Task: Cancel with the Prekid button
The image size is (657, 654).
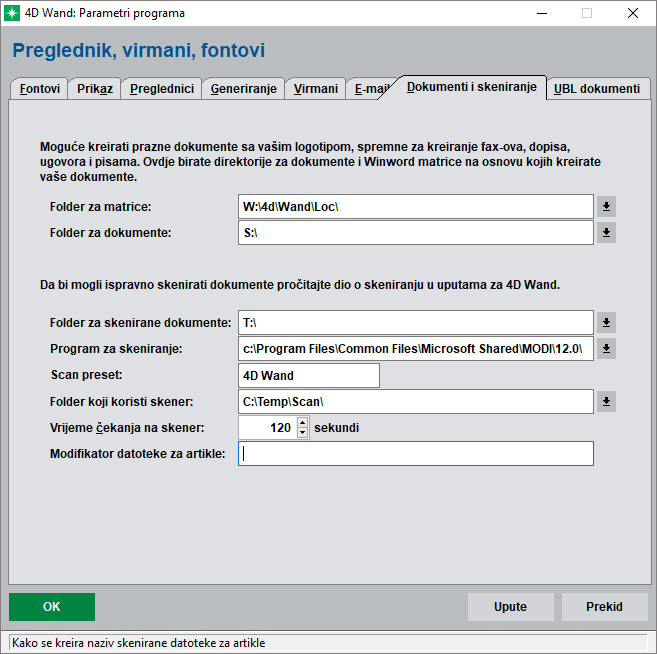Action: pos(604,607)
